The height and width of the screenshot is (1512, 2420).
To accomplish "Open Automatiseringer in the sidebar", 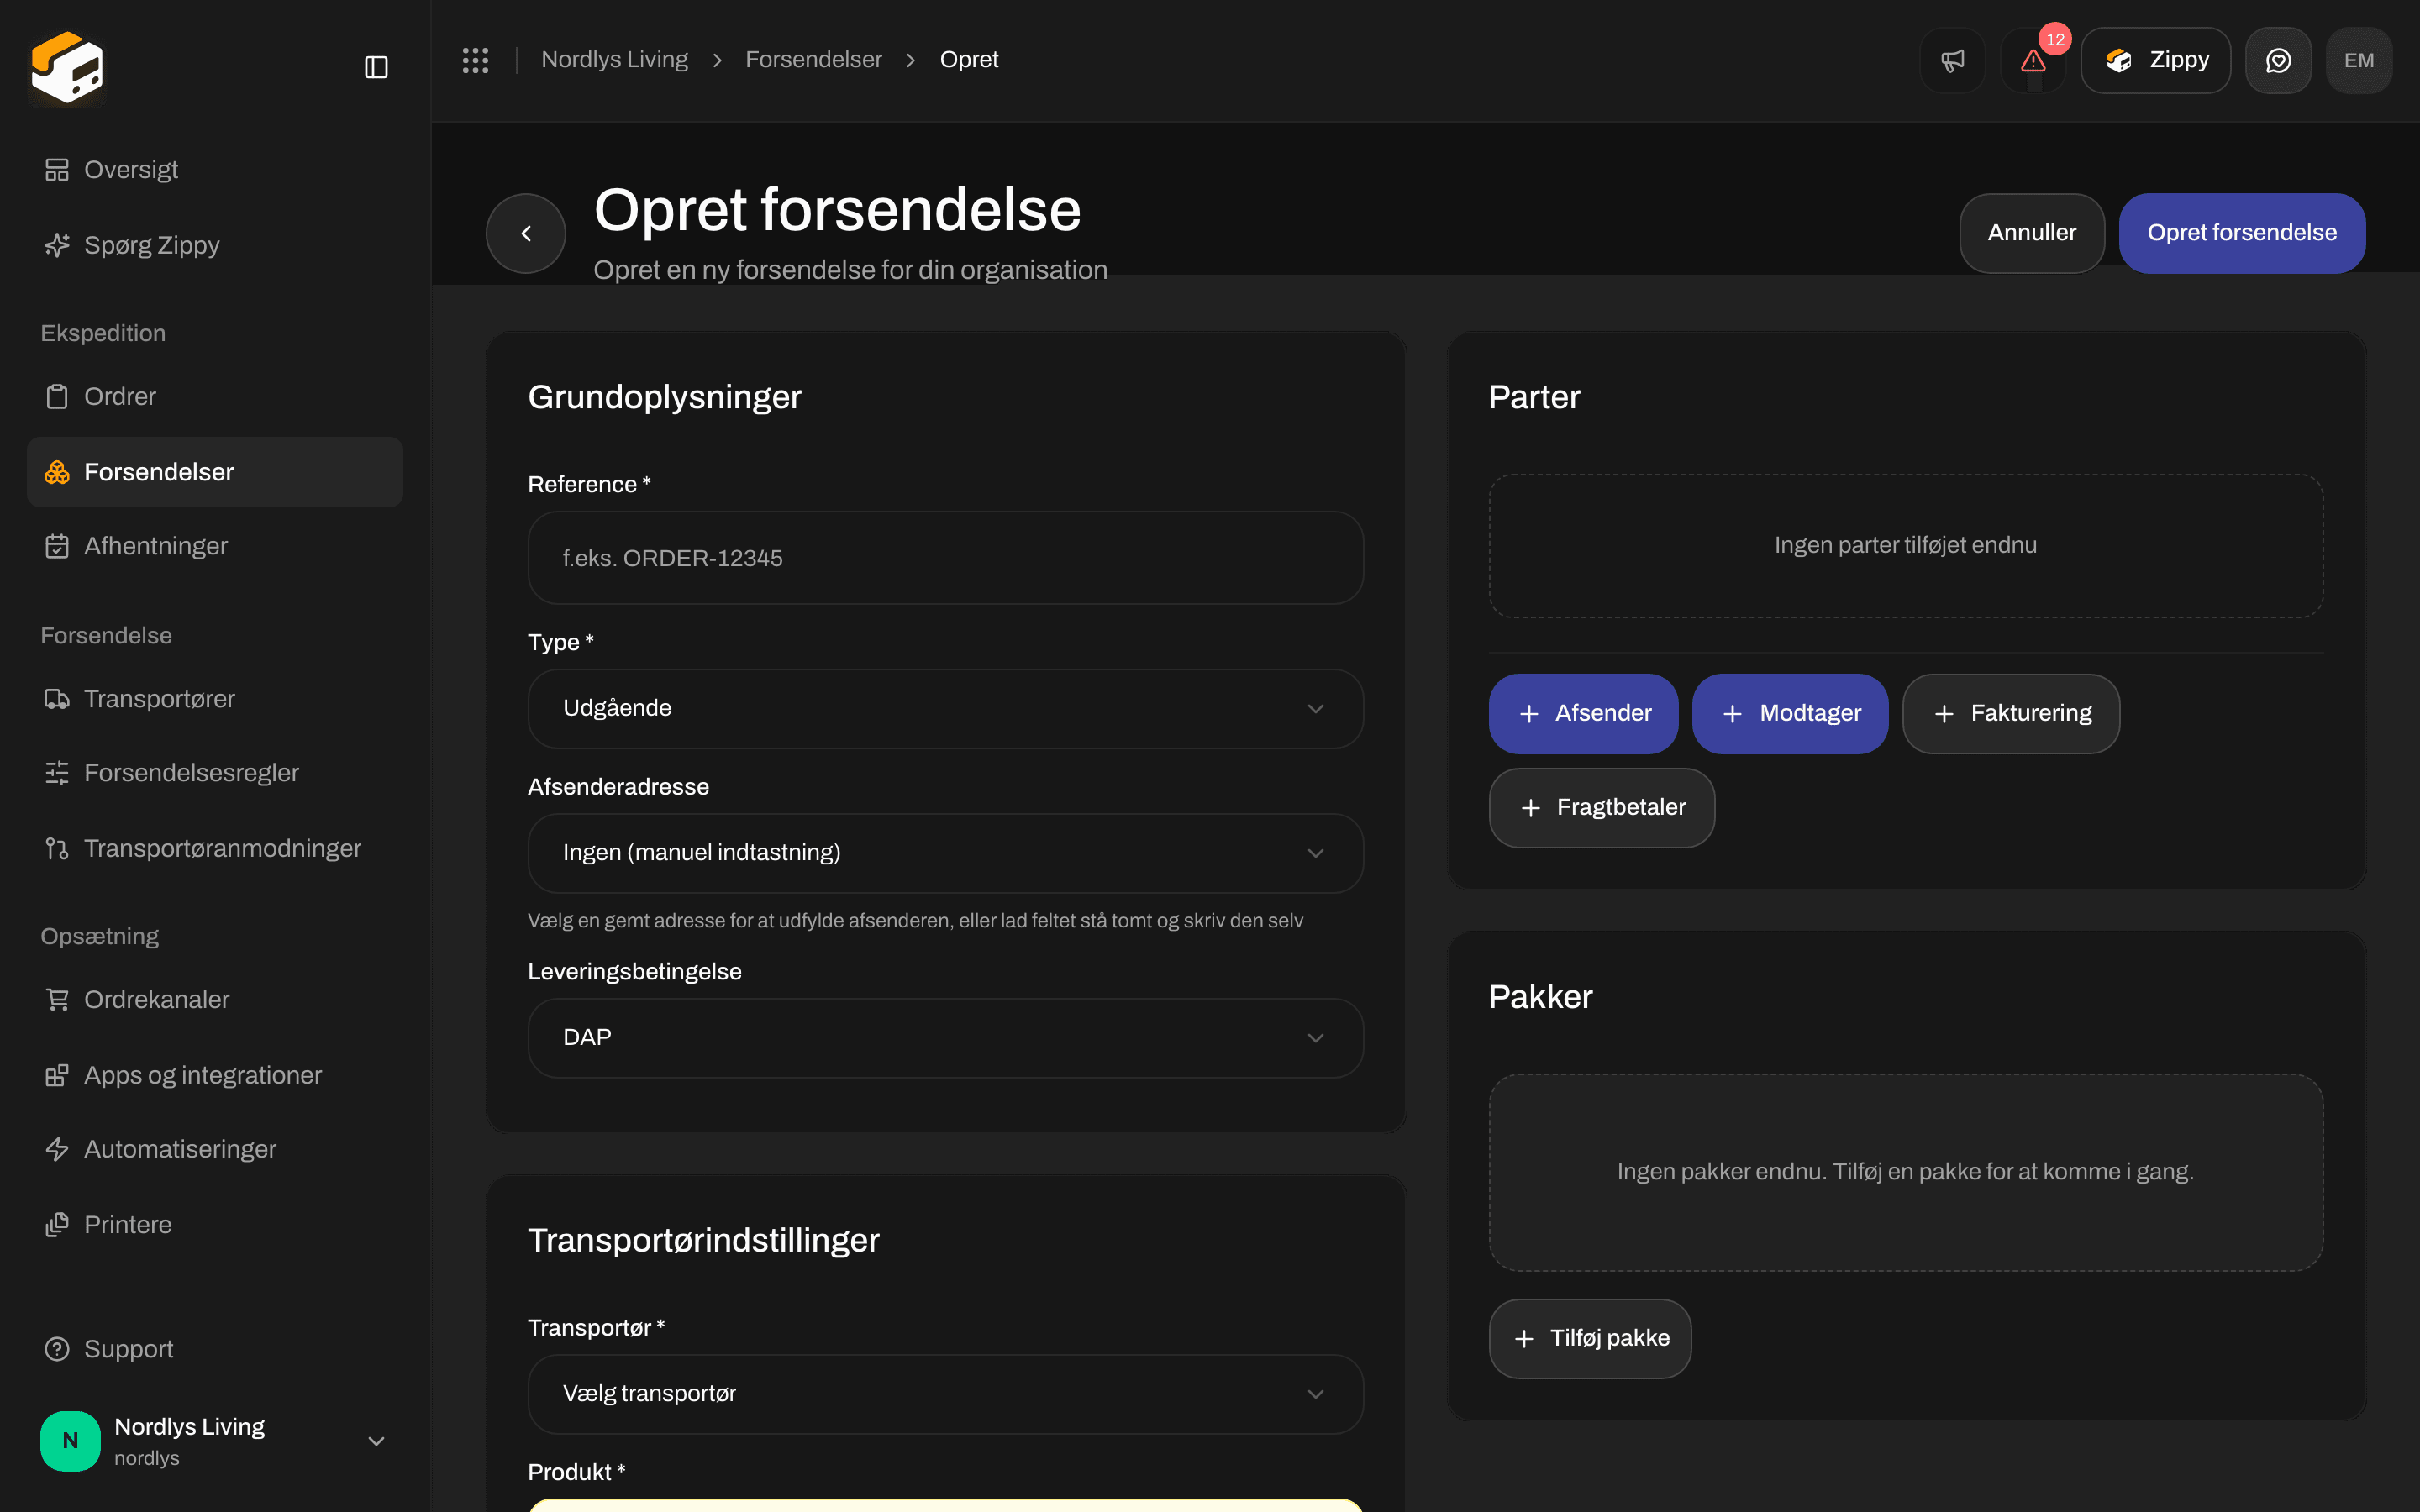I will (x=215, y=1149).
